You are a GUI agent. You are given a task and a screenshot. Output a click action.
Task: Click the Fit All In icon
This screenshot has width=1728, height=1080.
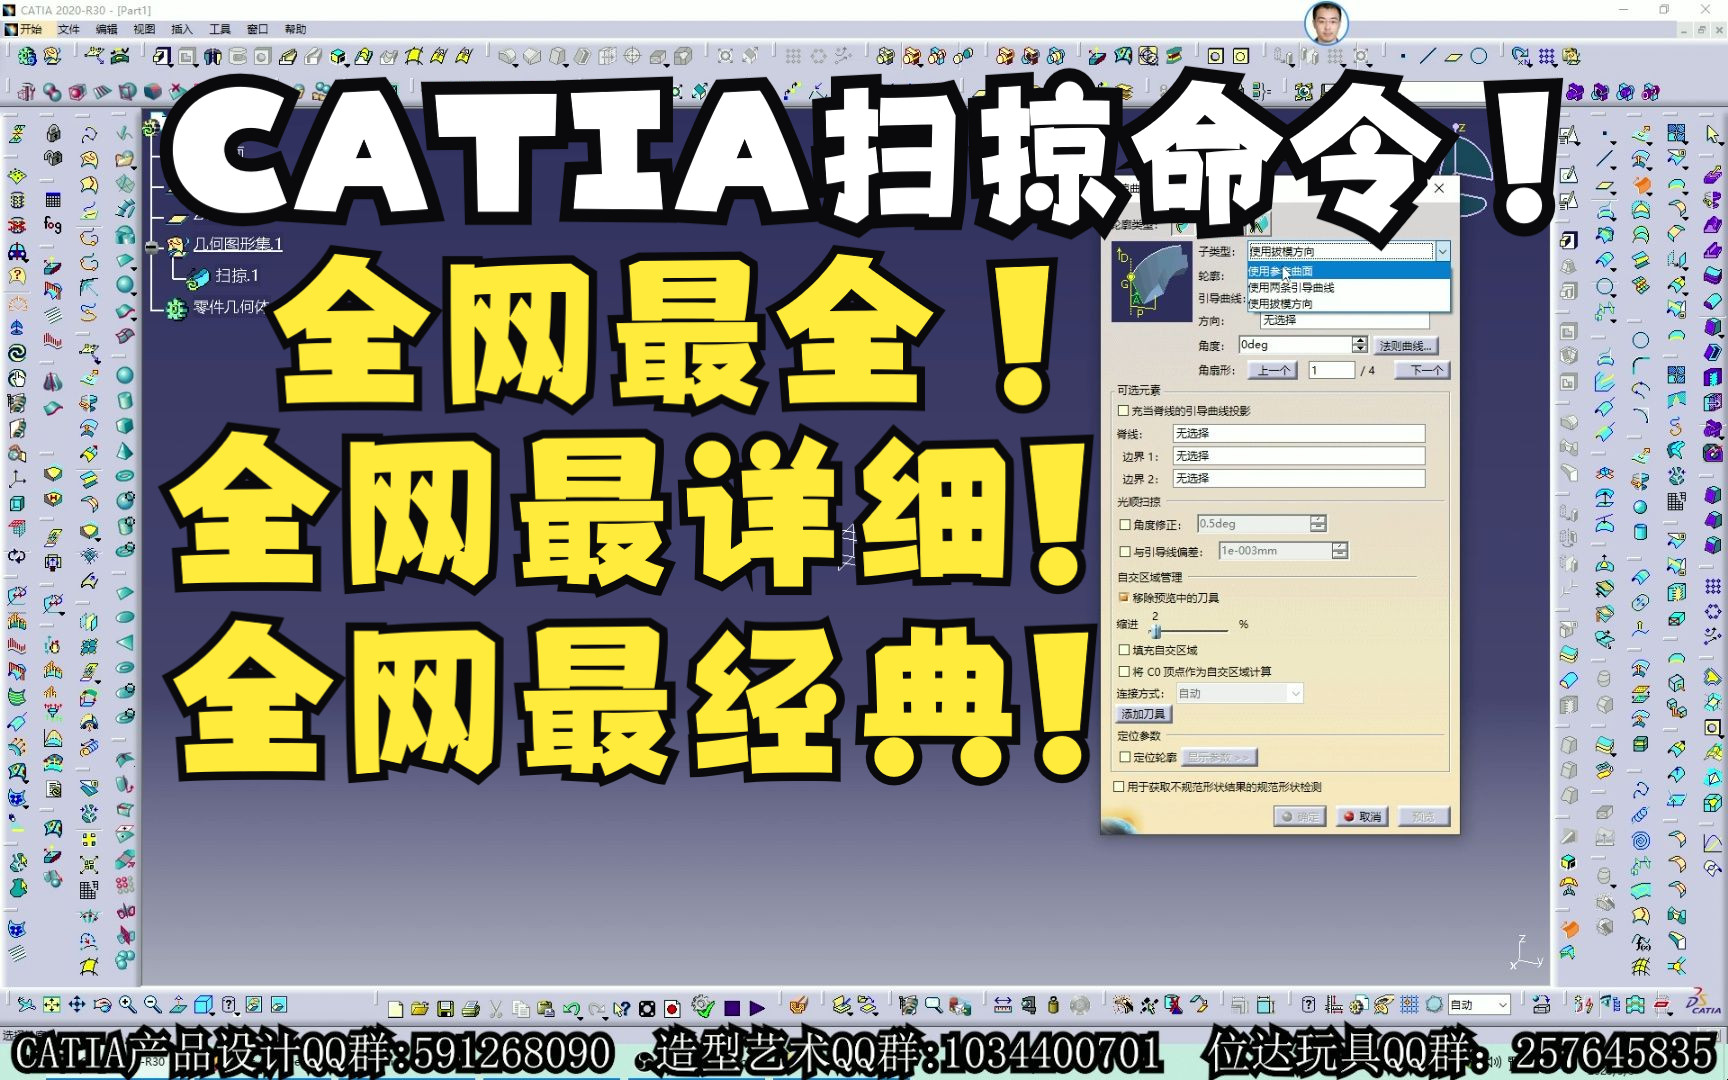click(x=51, y=1005)
